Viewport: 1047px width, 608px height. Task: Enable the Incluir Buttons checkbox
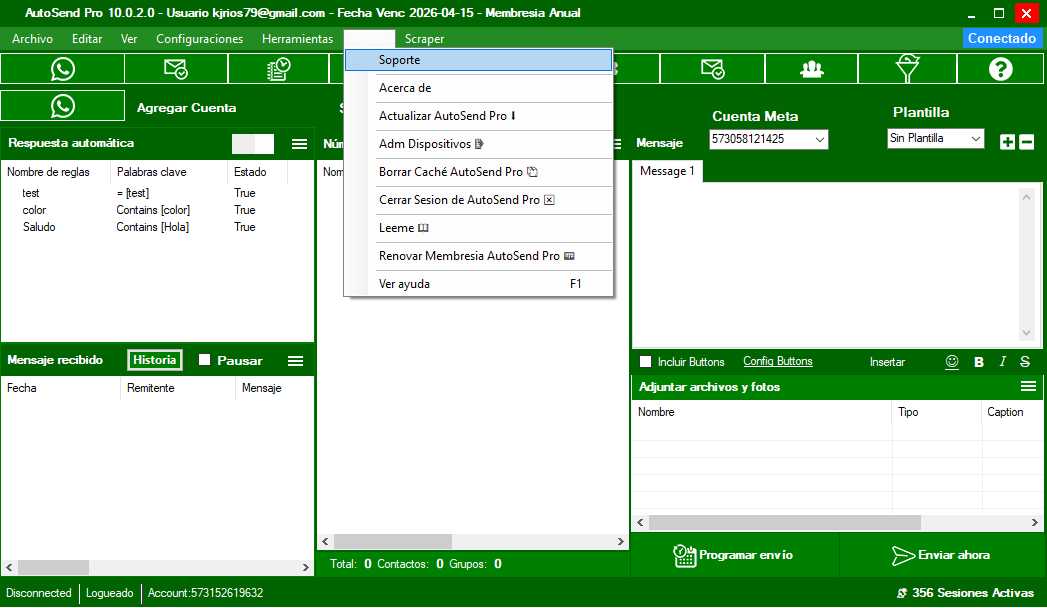pos(646,362)
